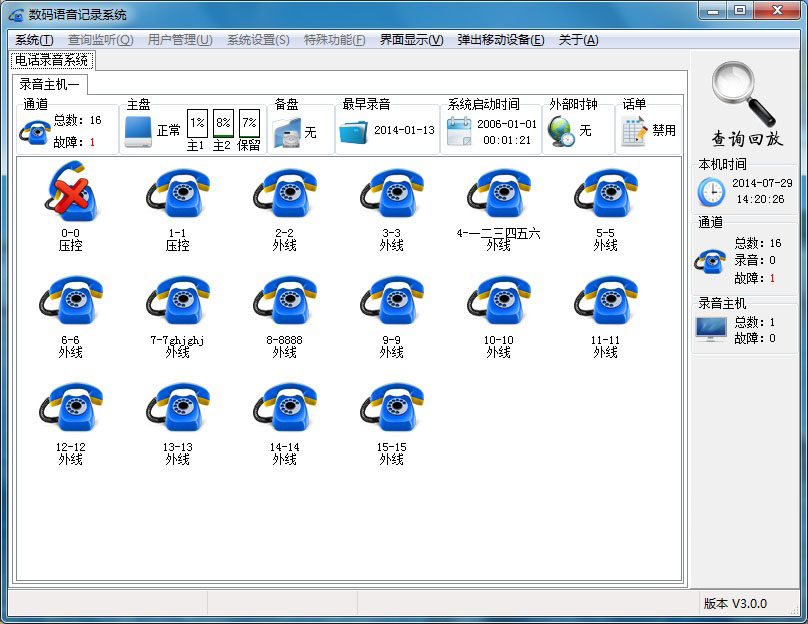Open the 弹出移动设备(E) menu

pyautogui.click(x=501, y=40)
